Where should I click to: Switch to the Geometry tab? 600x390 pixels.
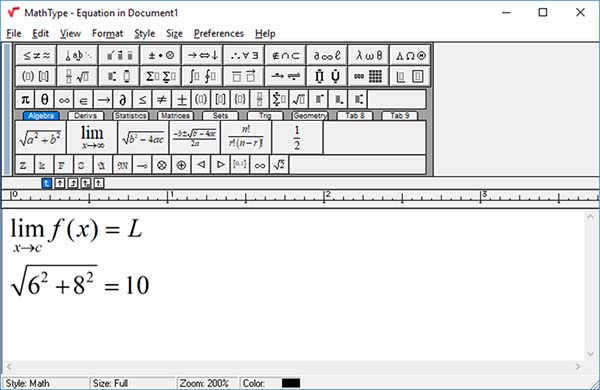tap(310, 116)
